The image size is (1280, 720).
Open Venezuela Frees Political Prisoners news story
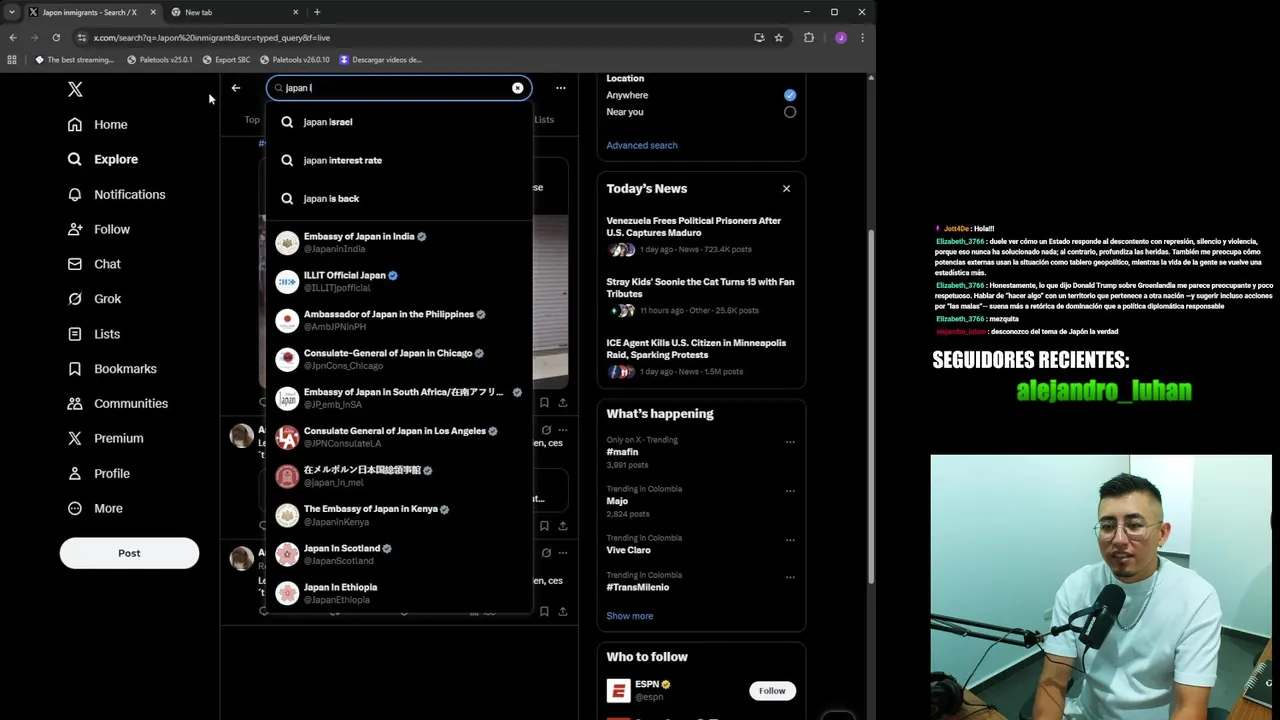click(x=701, y=235)
